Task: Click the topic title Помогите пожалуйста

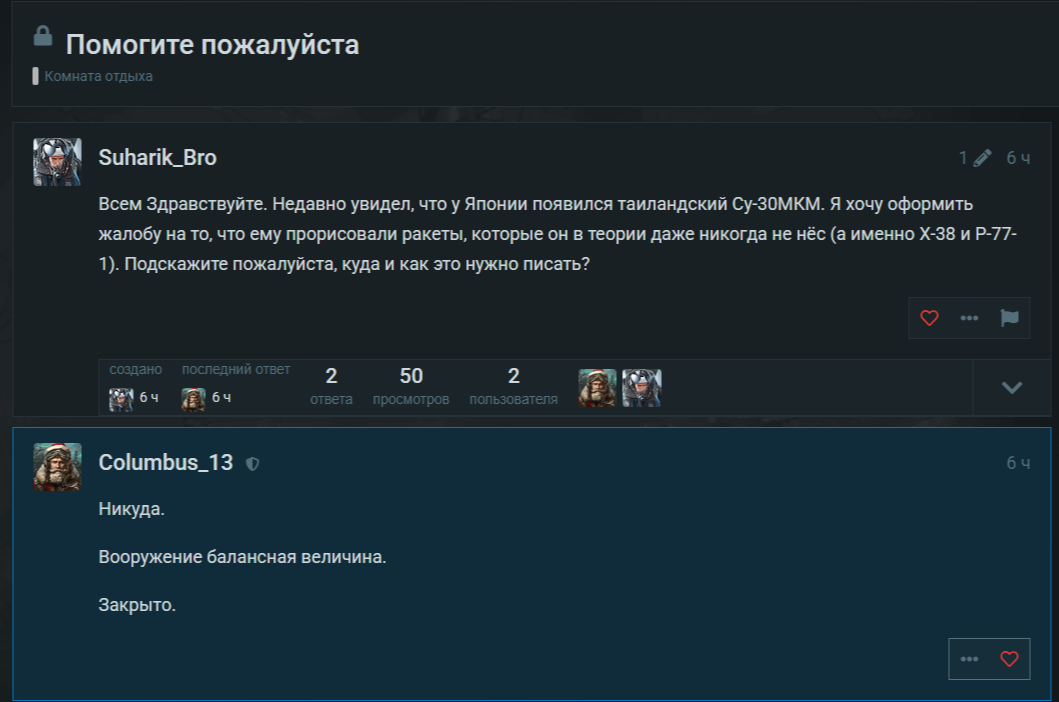Action: pos(212,45)
